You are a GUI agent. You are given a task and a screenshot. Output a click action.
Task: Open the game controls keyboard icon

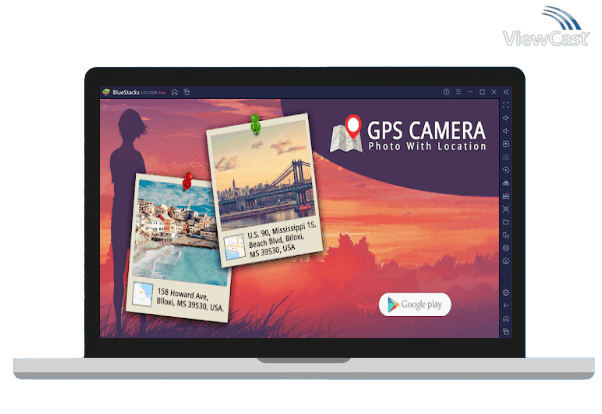pos(506,157)
